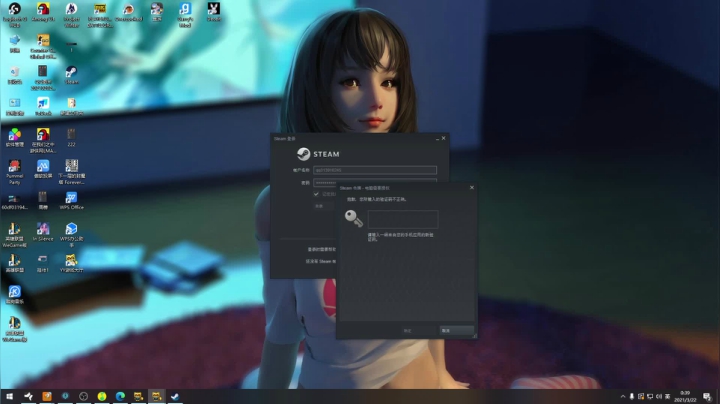720x404 pixels.
Task: Click the Steam Guard code input box
Action: pyautogui.click(x=403, y=219)
